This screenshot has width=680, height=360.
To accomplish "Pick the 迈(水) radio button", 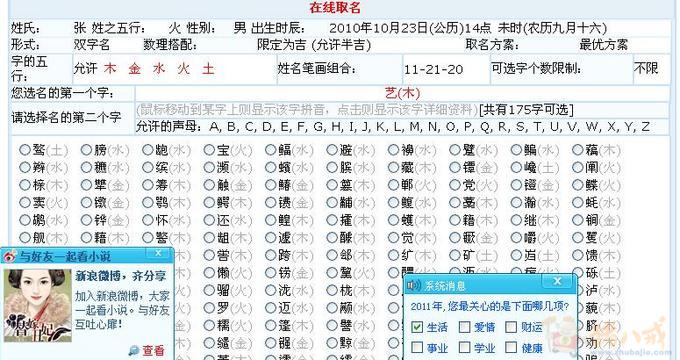I will (x=271, y=308).
